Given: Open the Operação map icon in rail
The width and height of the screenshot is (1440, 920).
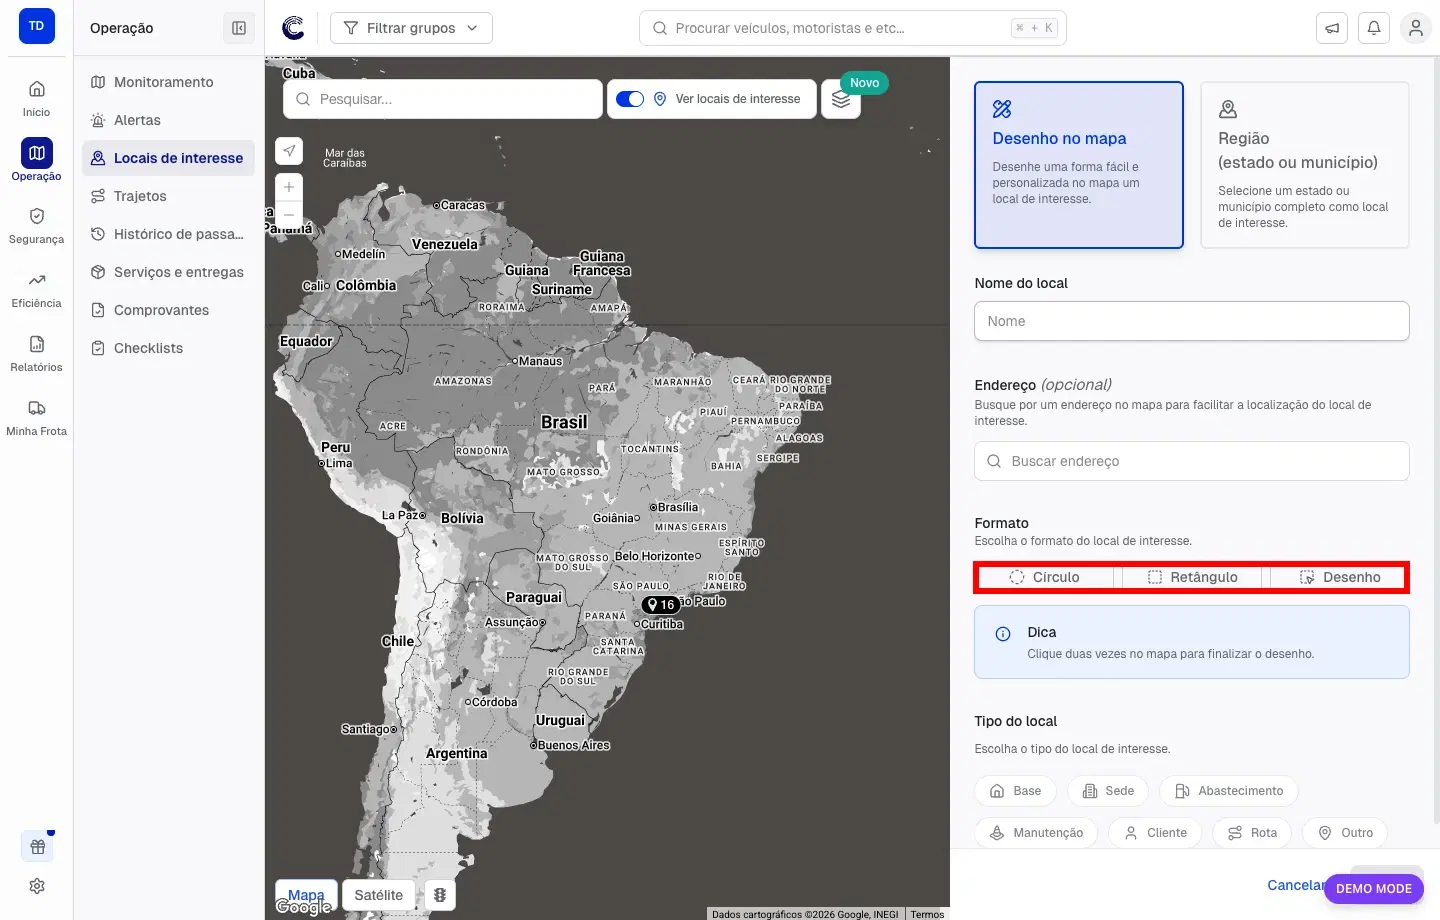Looking at the screenshot, I should (37, 153).
